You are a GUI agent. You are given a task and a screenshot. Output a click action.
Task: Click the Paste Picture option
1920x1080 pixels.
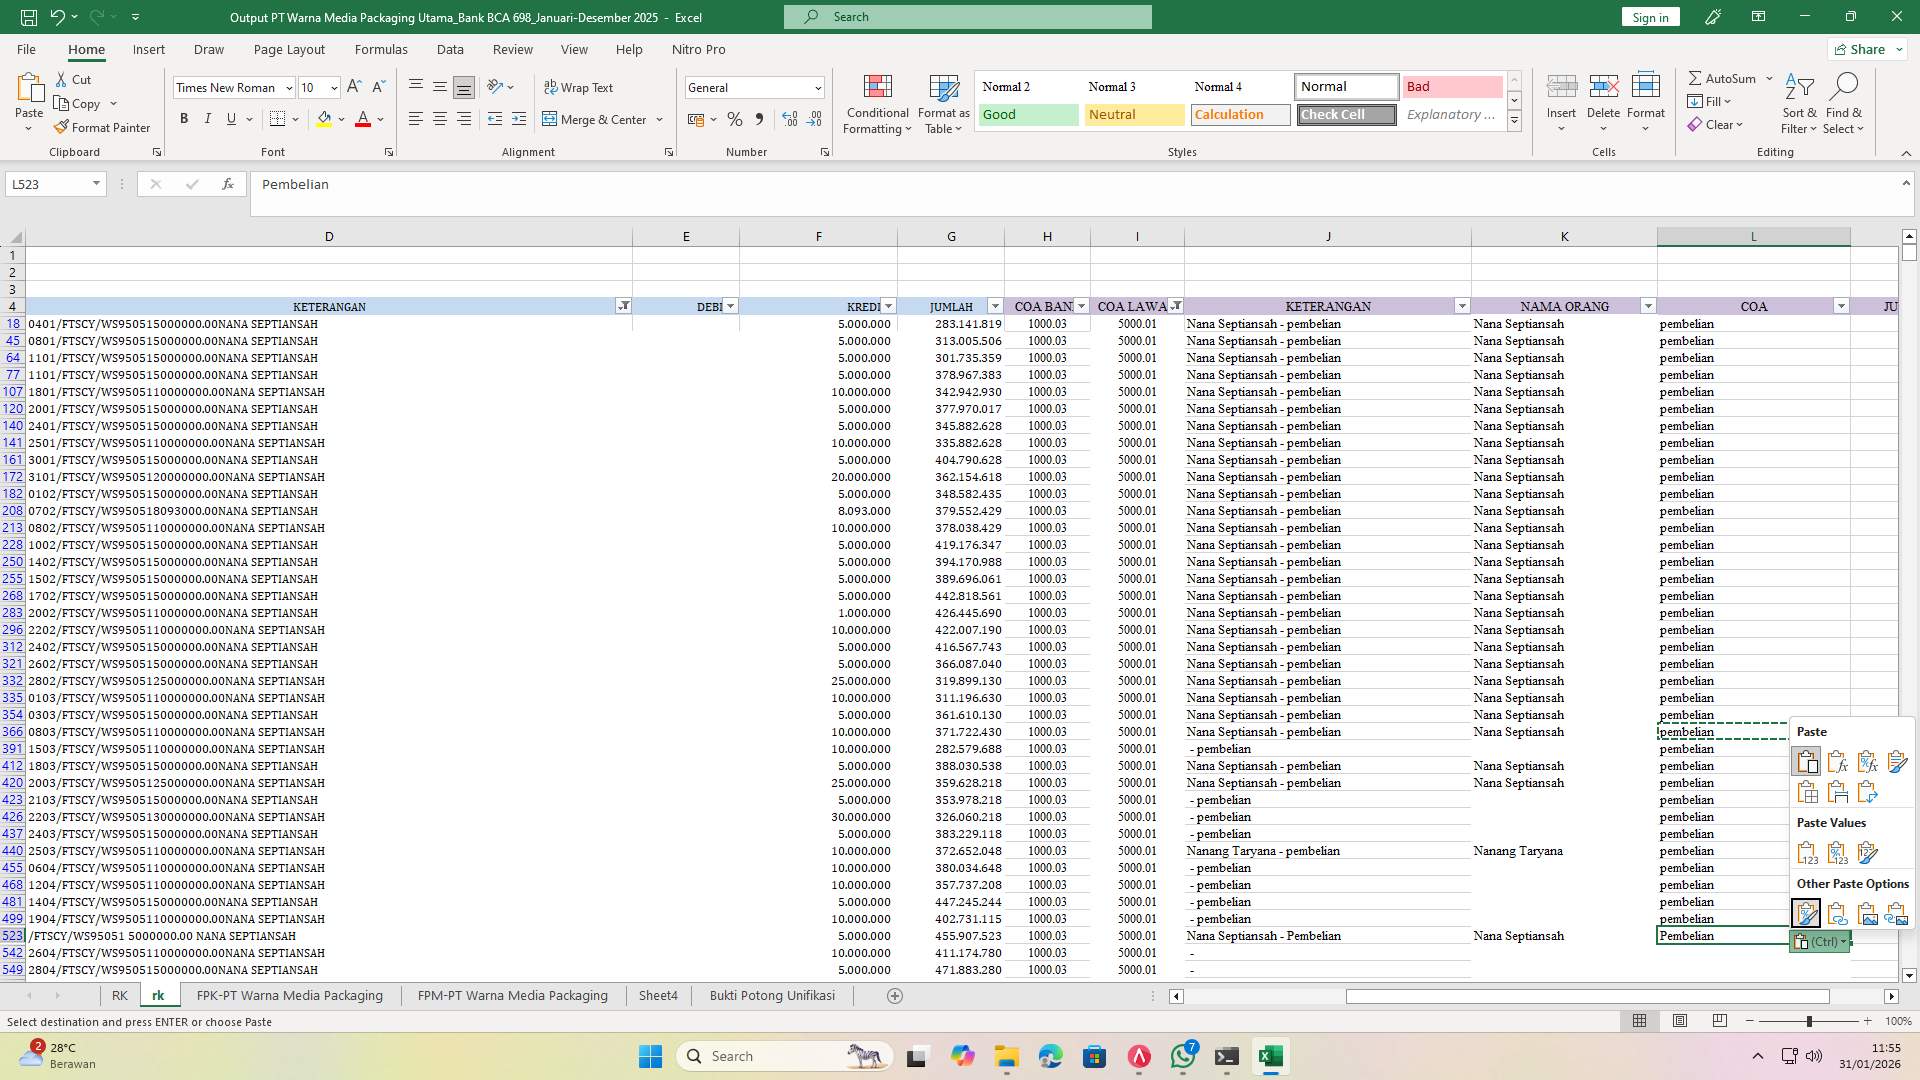click(1866, 912)
